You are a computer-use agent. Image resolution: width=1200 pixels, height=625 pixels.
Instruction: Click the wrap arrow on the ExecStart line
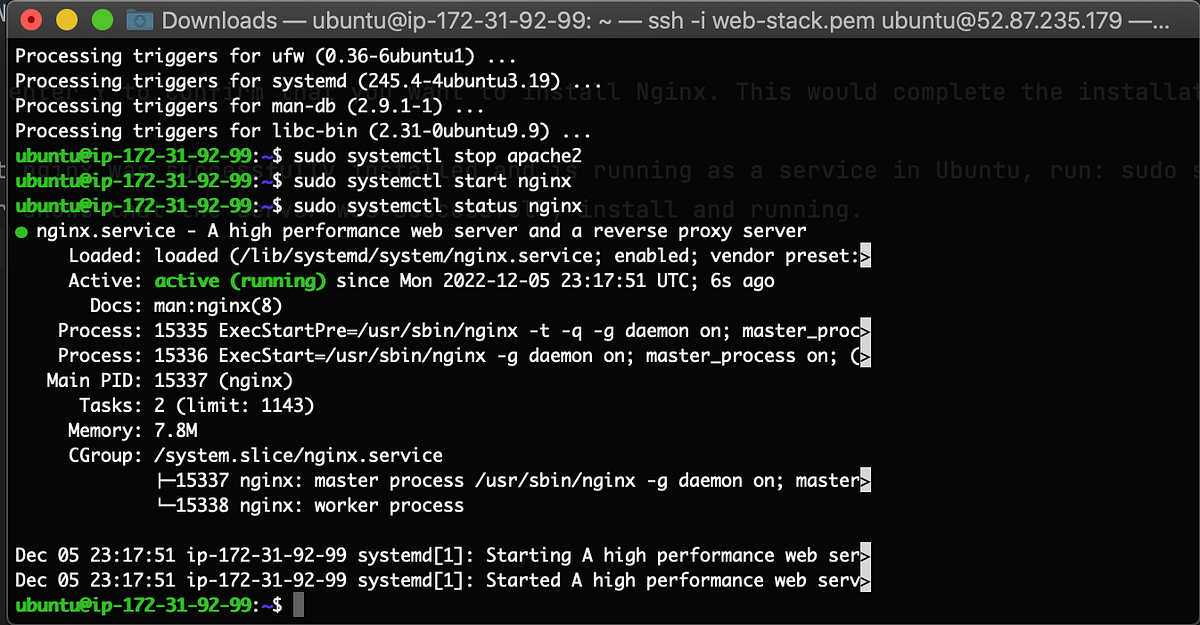click(x=864, y=355)
